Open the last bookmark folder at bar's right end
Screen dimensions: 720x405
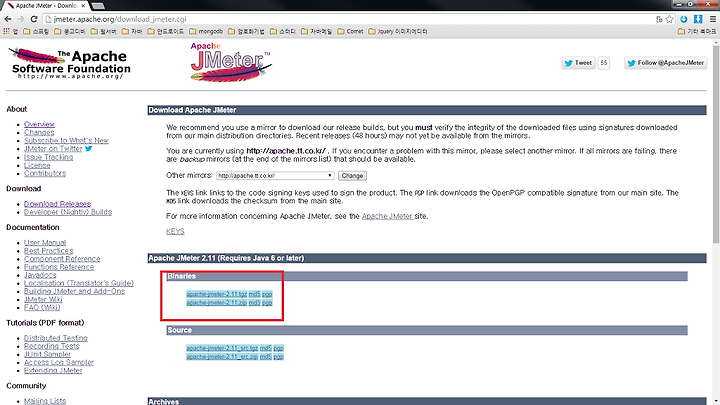(x=697, y=31)
